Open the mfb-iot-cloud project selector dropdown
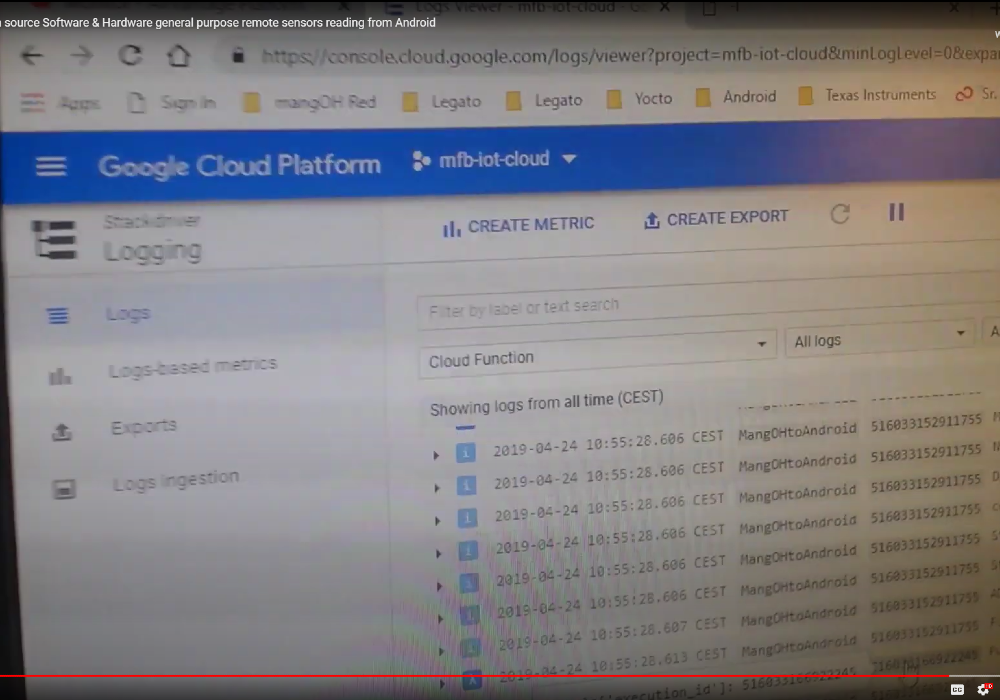 pos(494,160)
